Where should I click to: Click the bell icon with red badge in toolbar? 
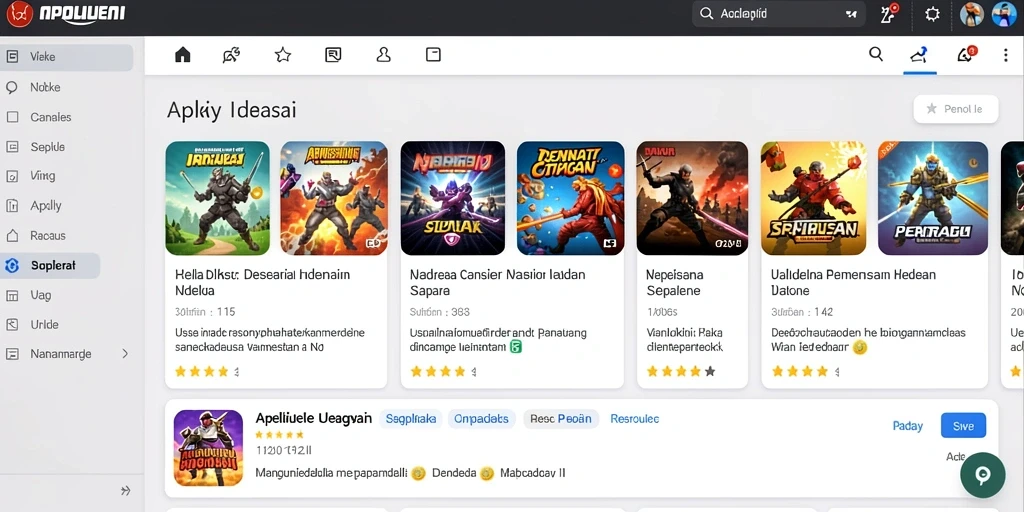966,55
